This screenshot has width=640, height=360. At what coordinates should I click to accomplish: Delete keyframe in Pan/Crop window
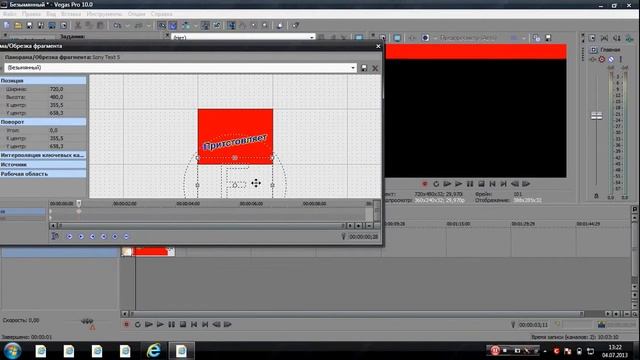tap(126, 236)
